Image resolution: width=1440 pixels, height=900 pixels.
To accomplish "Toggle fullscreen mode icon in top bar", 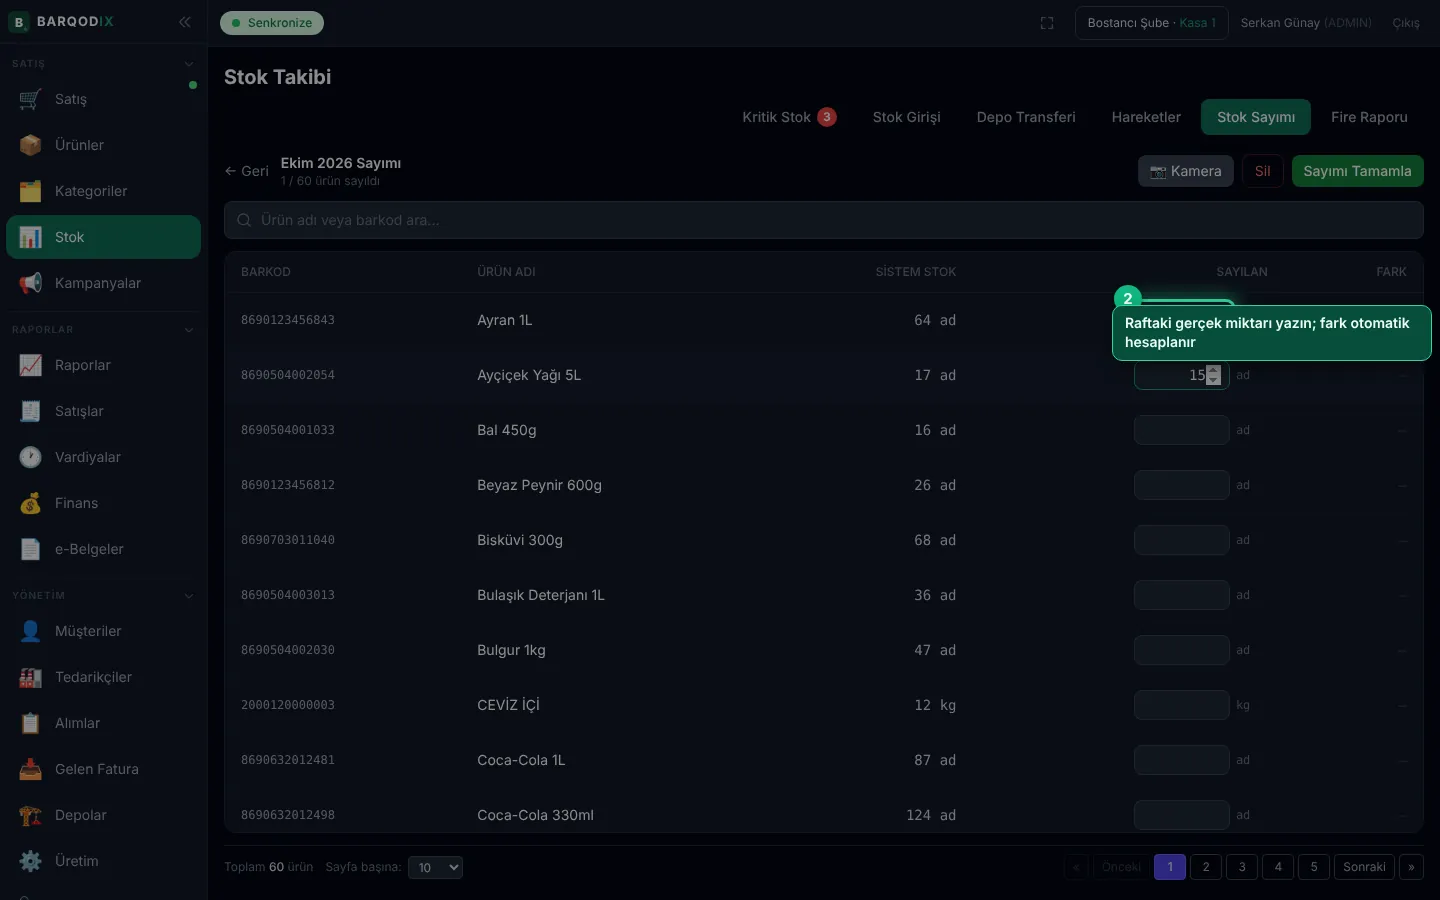I will click(x=1047, y=23).
